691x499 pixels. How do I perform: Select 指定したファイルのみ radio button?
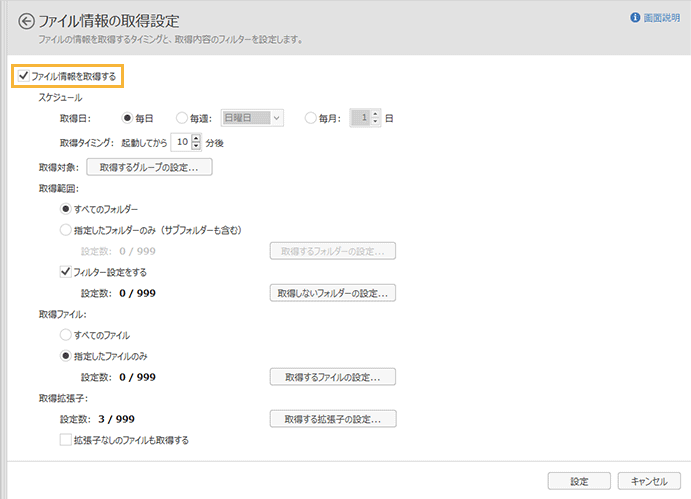click(x=65, y=356)
